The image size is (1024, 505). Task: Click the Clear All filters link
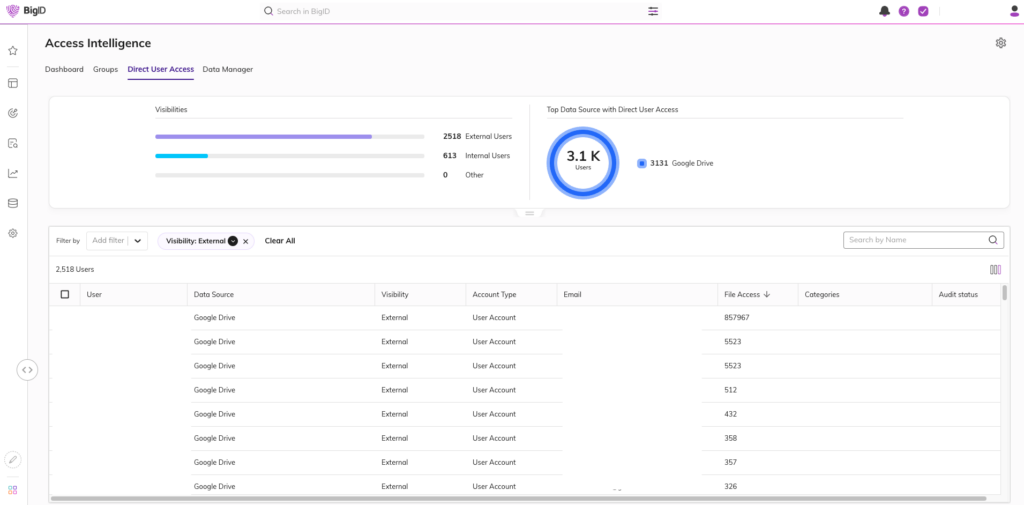pos(279,241)
